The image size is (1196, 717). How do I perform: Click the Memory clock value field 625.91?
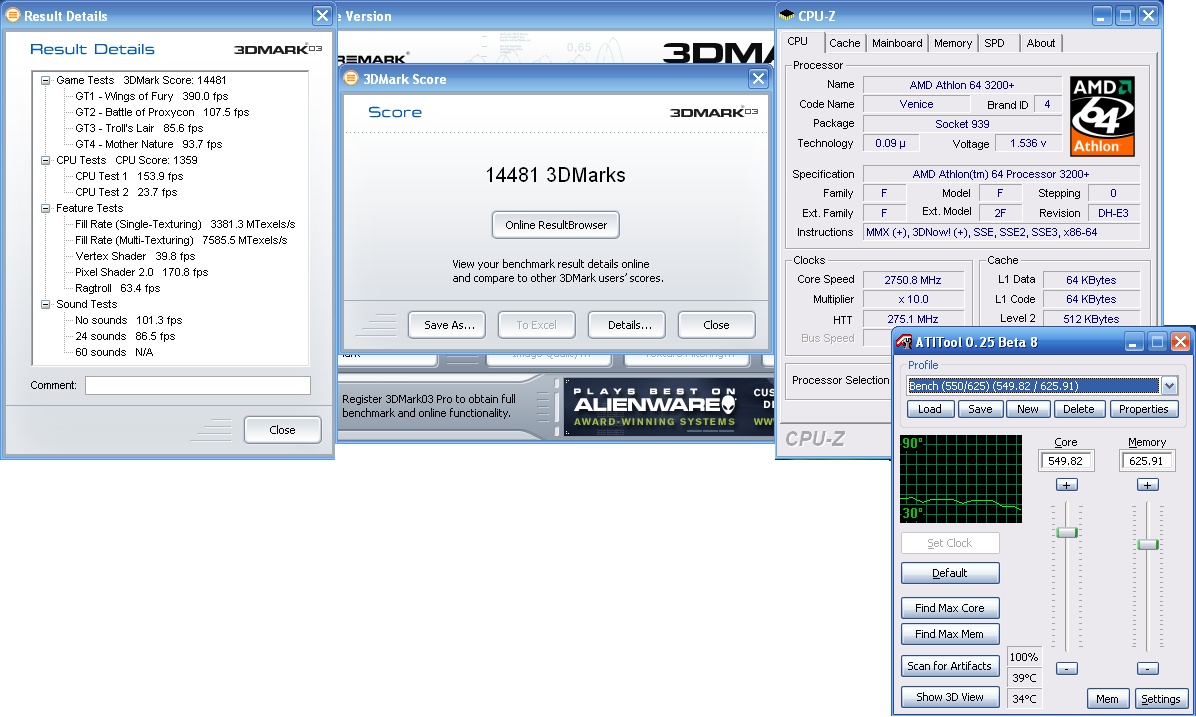point(1146,461)
